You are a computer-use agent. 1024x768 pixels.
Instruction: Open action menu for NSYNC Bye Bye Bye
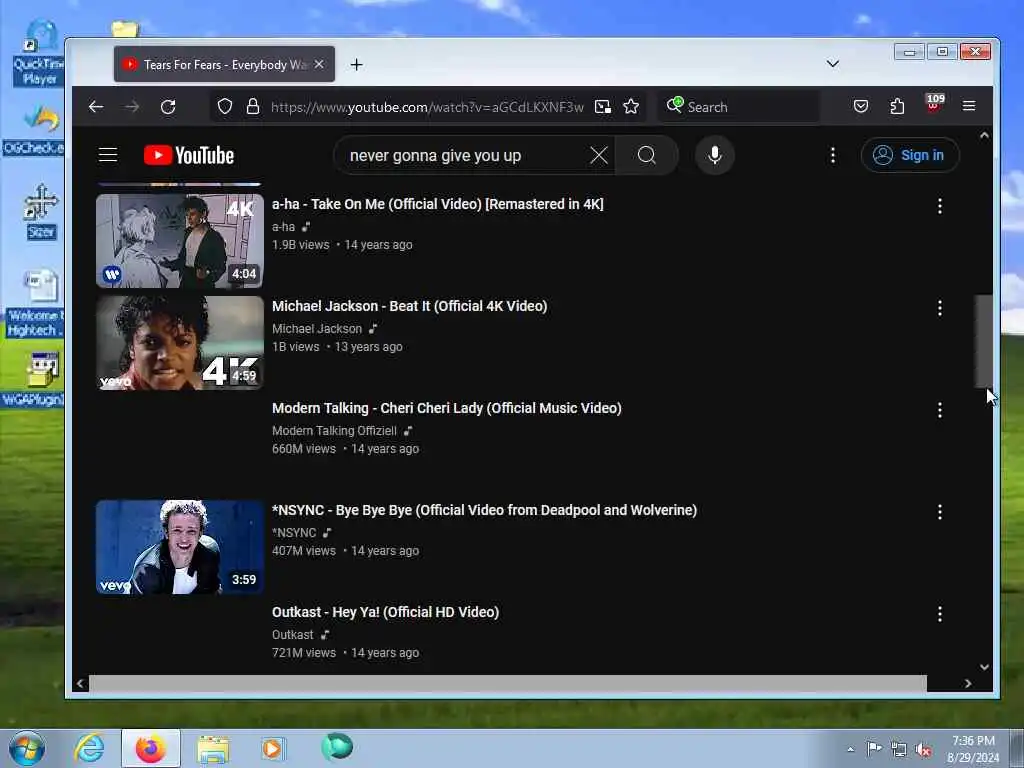coord(939,512)
